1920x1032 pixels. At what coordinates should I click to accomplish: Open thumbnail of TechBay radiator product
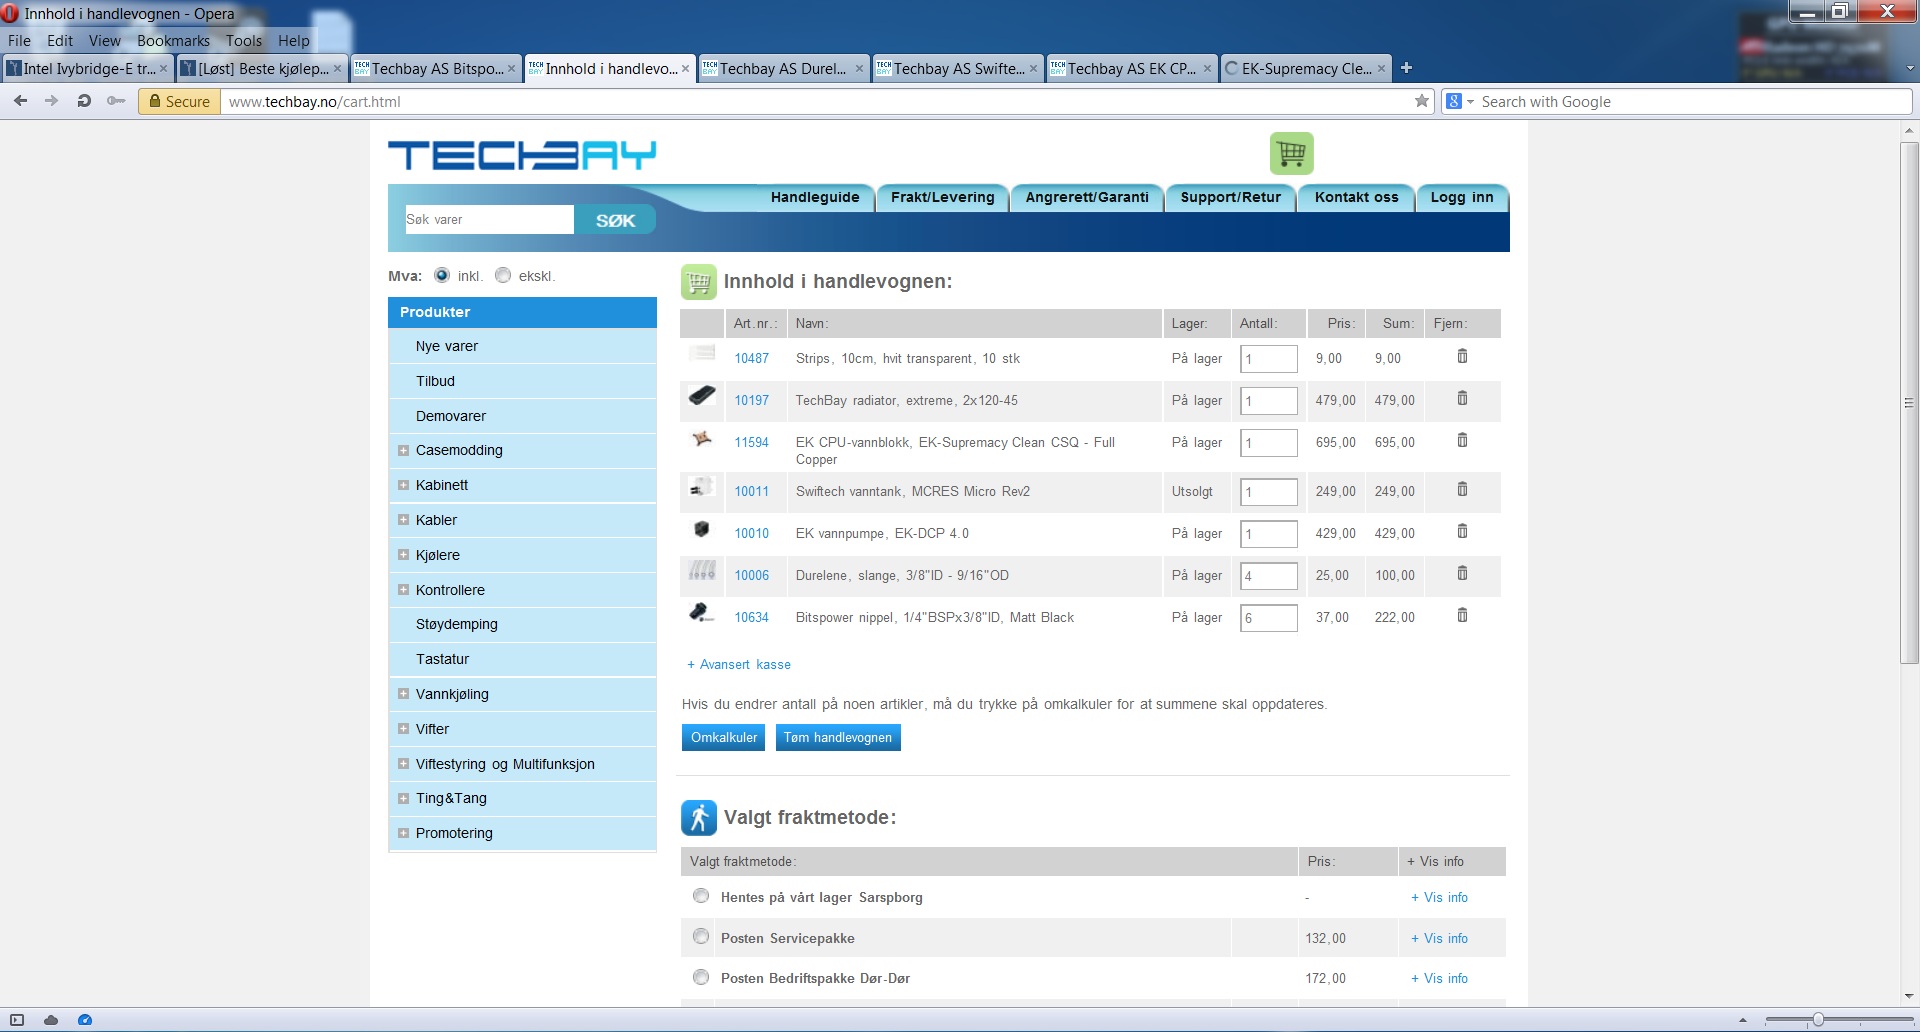[x=702, y=397]
